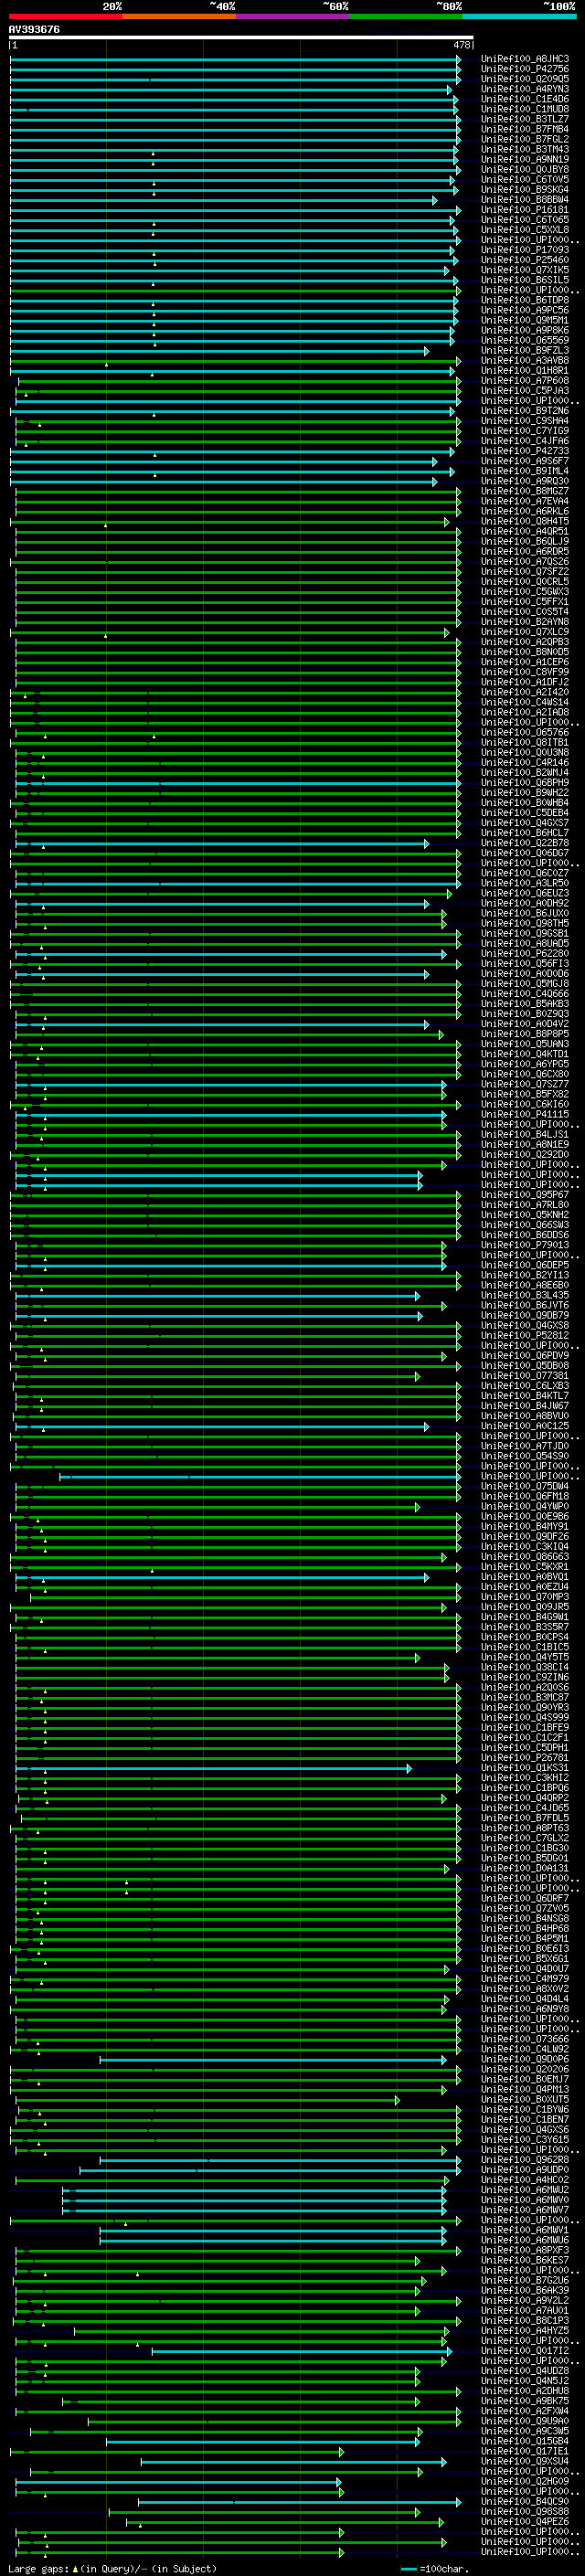Viewport: 585px width, 2576px height.
Task: Click UniRef100_Q75DW4 hit label
Action: (525, 1486)
